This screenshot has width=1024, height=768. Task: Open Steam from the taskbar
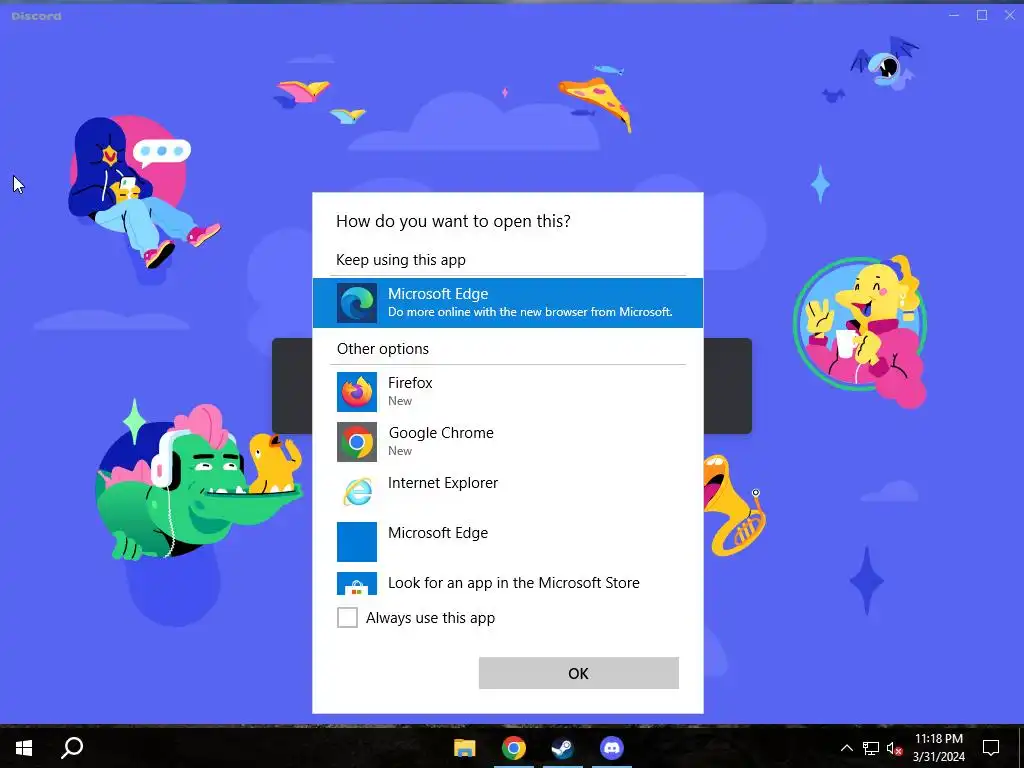tap(562, 748)
